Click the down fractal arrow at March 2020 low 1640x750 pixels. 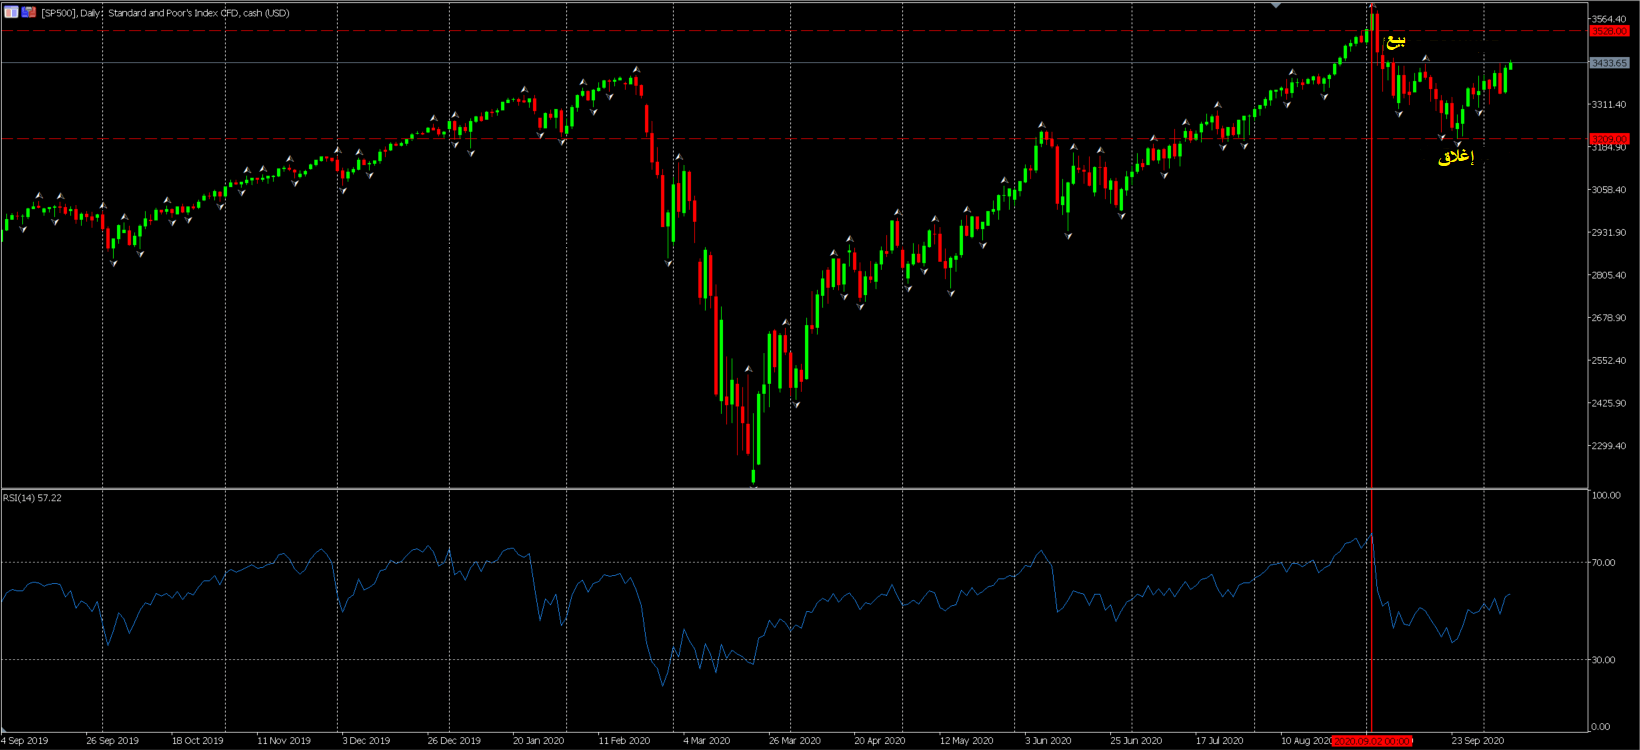click(753, 486)
